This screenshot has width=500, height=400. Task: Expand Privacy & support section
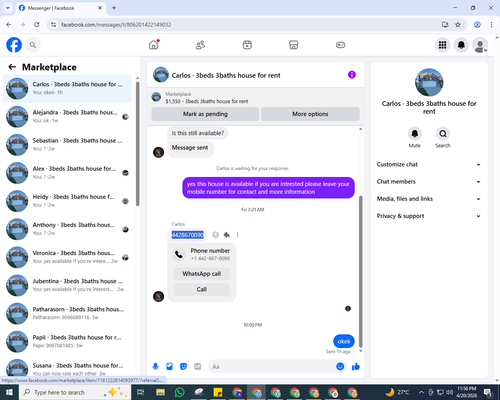[x=429, y=216]
